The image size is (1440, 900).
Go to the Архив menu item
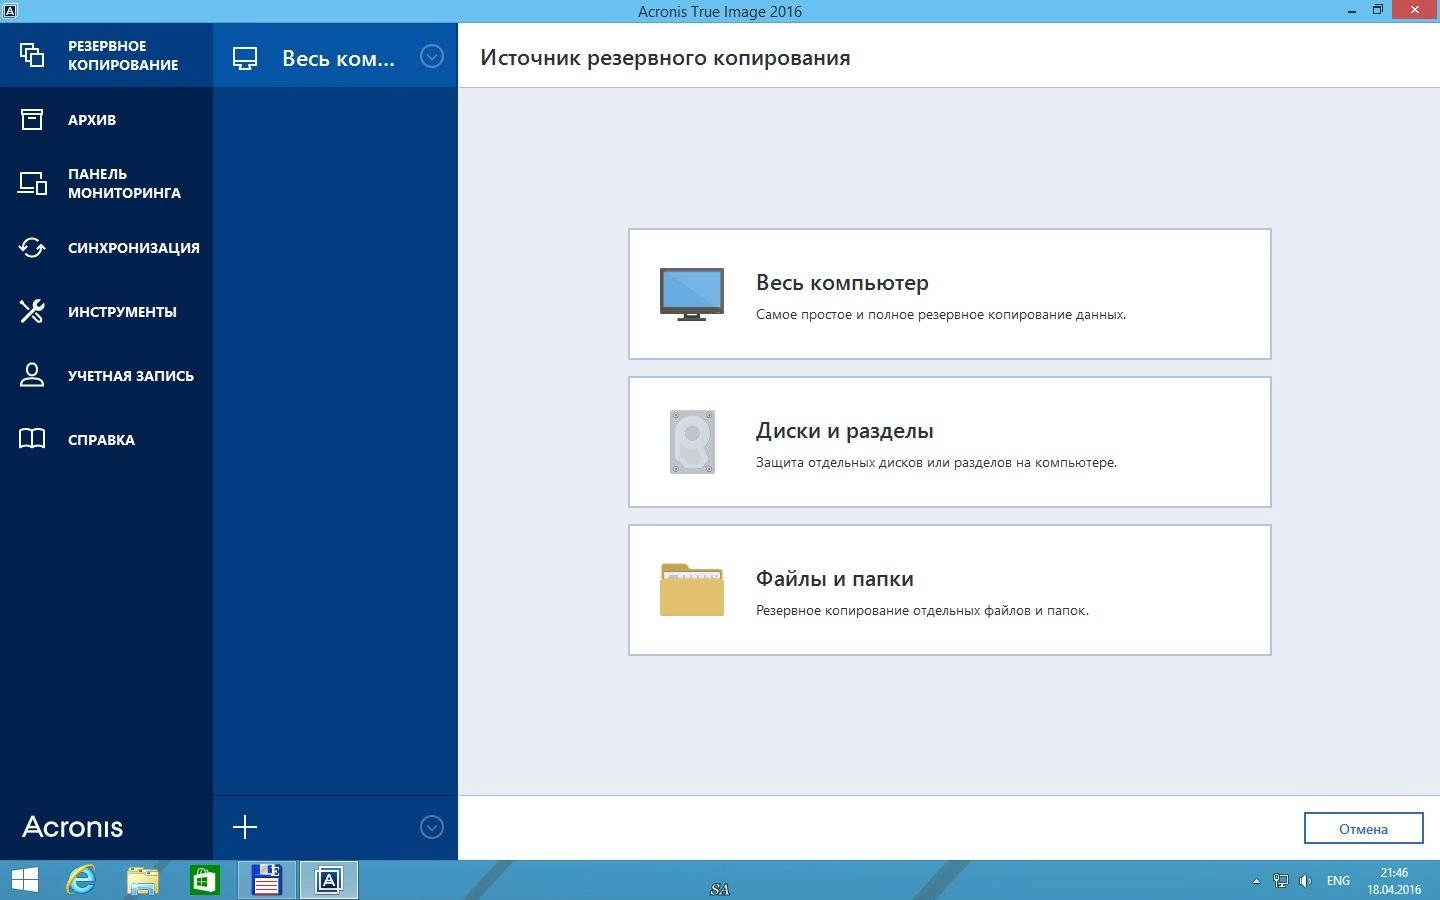click(106, 119)
